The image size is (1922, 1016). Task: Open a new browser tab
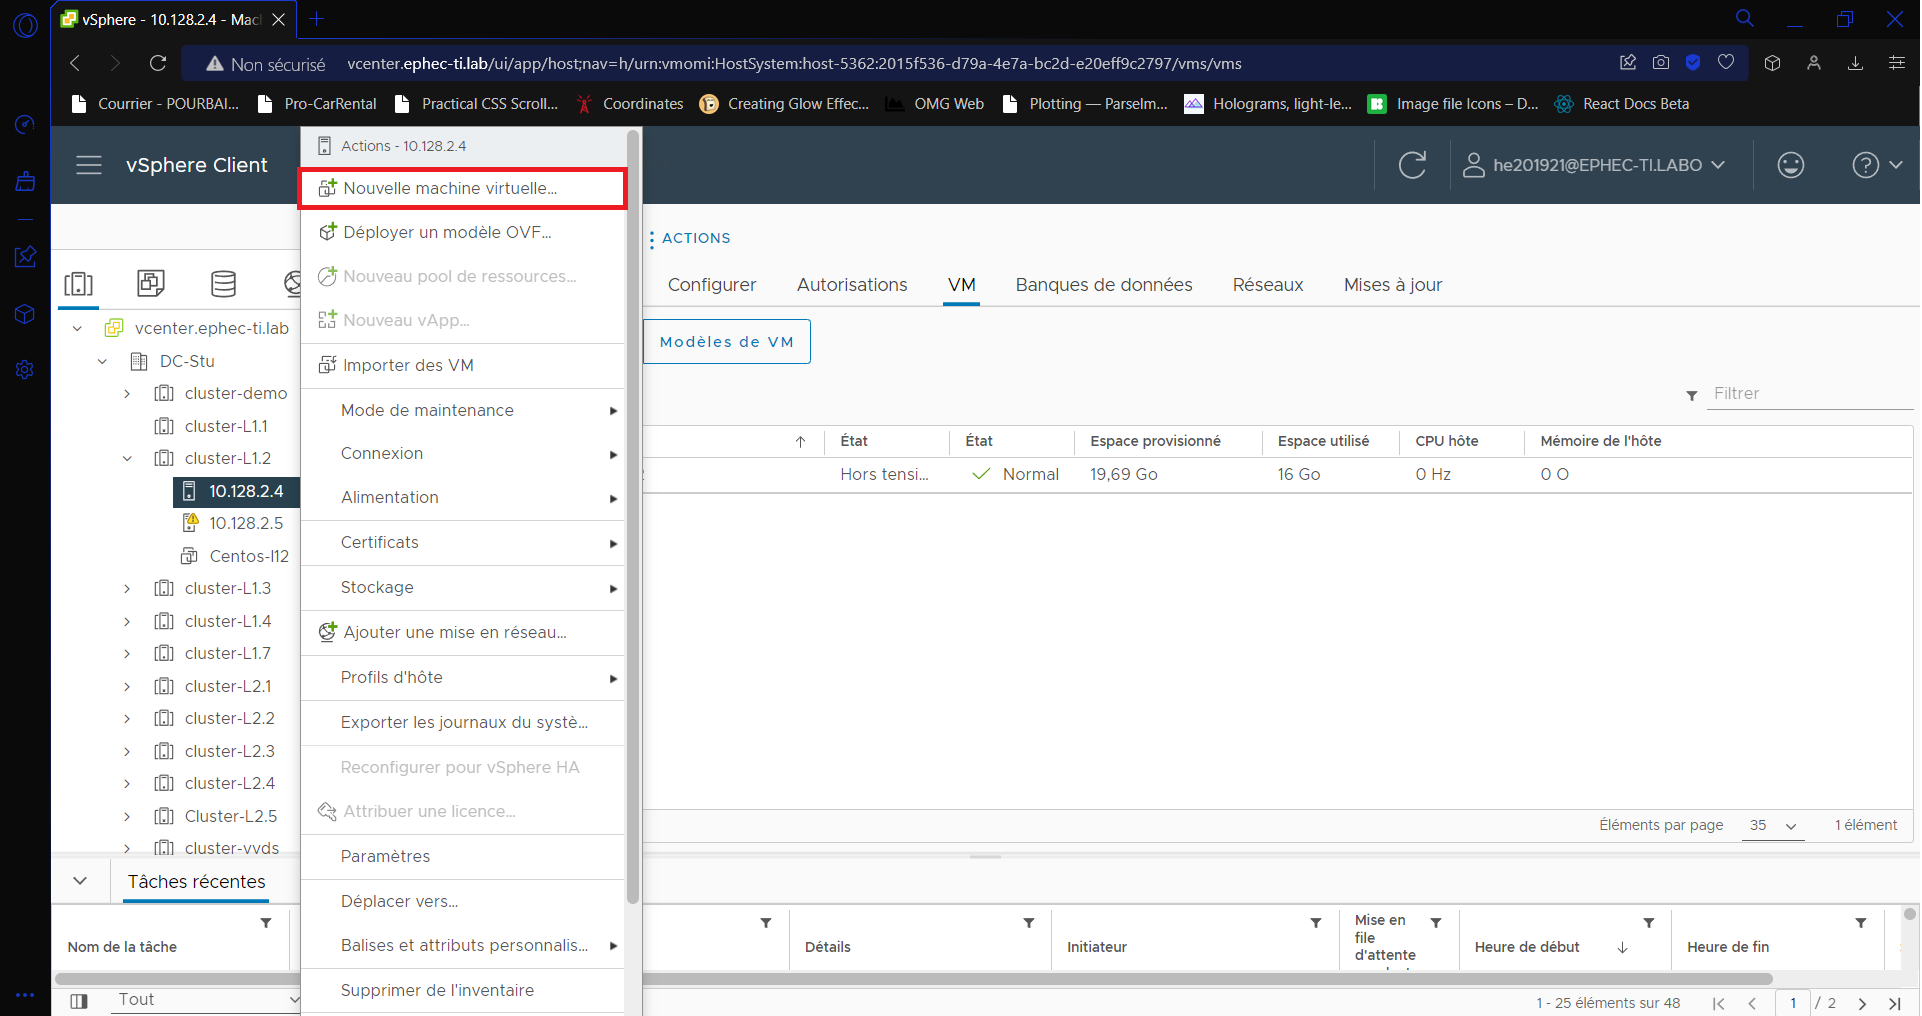[317, 19]
